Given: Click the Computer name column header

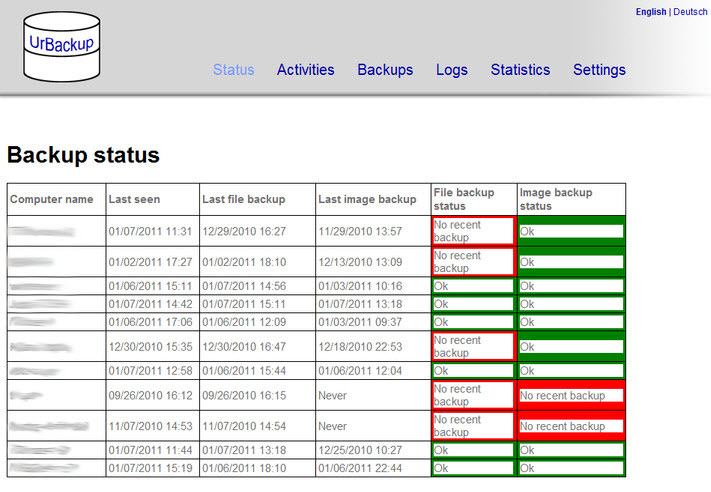Looking at the screenshot, I should tap(52, 199).
